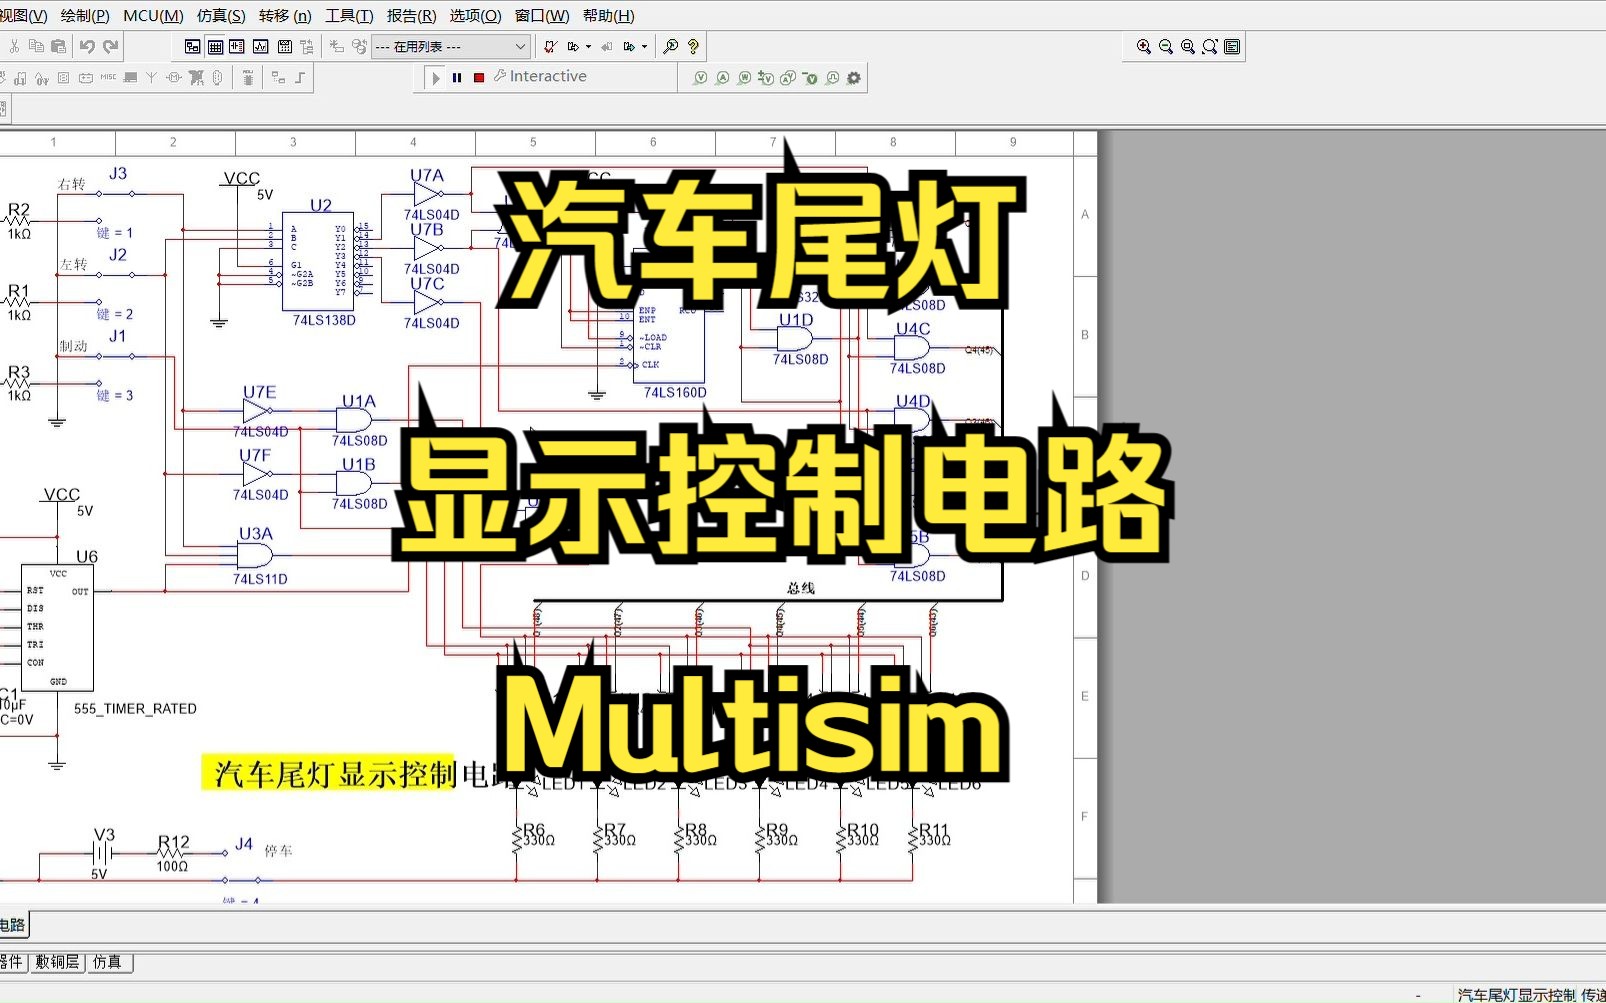Open the MCU(M) menu
This screenshot has height=1003, width=1606.
[153, 16]
